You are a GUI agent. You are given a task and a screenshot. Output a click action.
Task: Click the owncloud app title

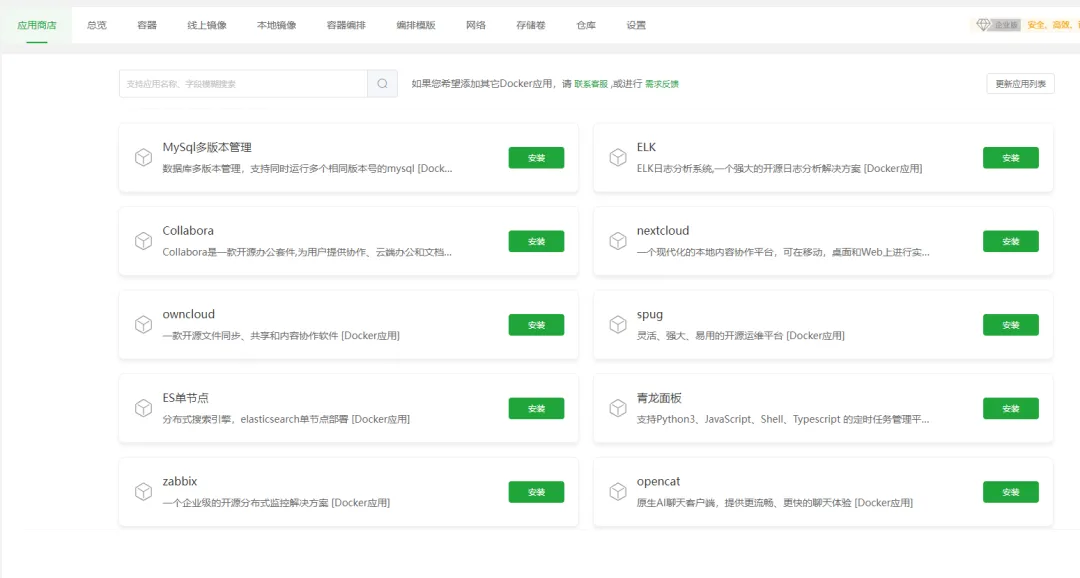tap(189, 314)
